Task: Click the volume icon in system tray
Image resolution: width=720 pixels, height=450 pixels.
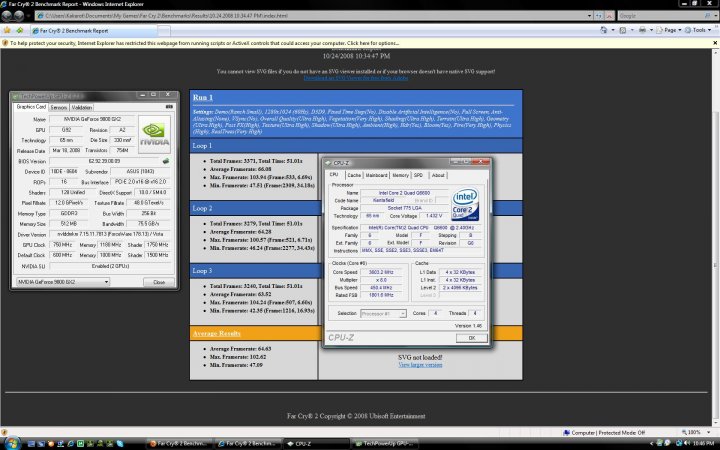Action: tap(687, 443)
